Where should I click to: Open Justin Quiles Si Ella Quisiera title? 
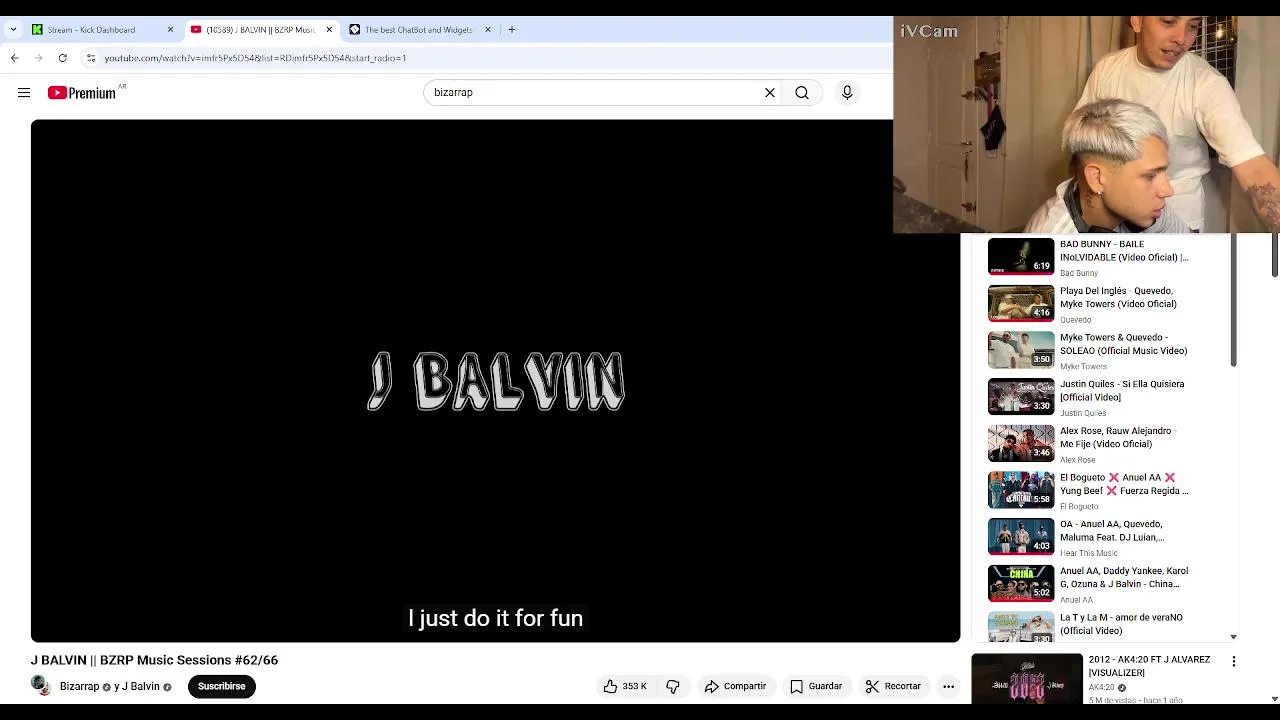(x=1122, y=390)
